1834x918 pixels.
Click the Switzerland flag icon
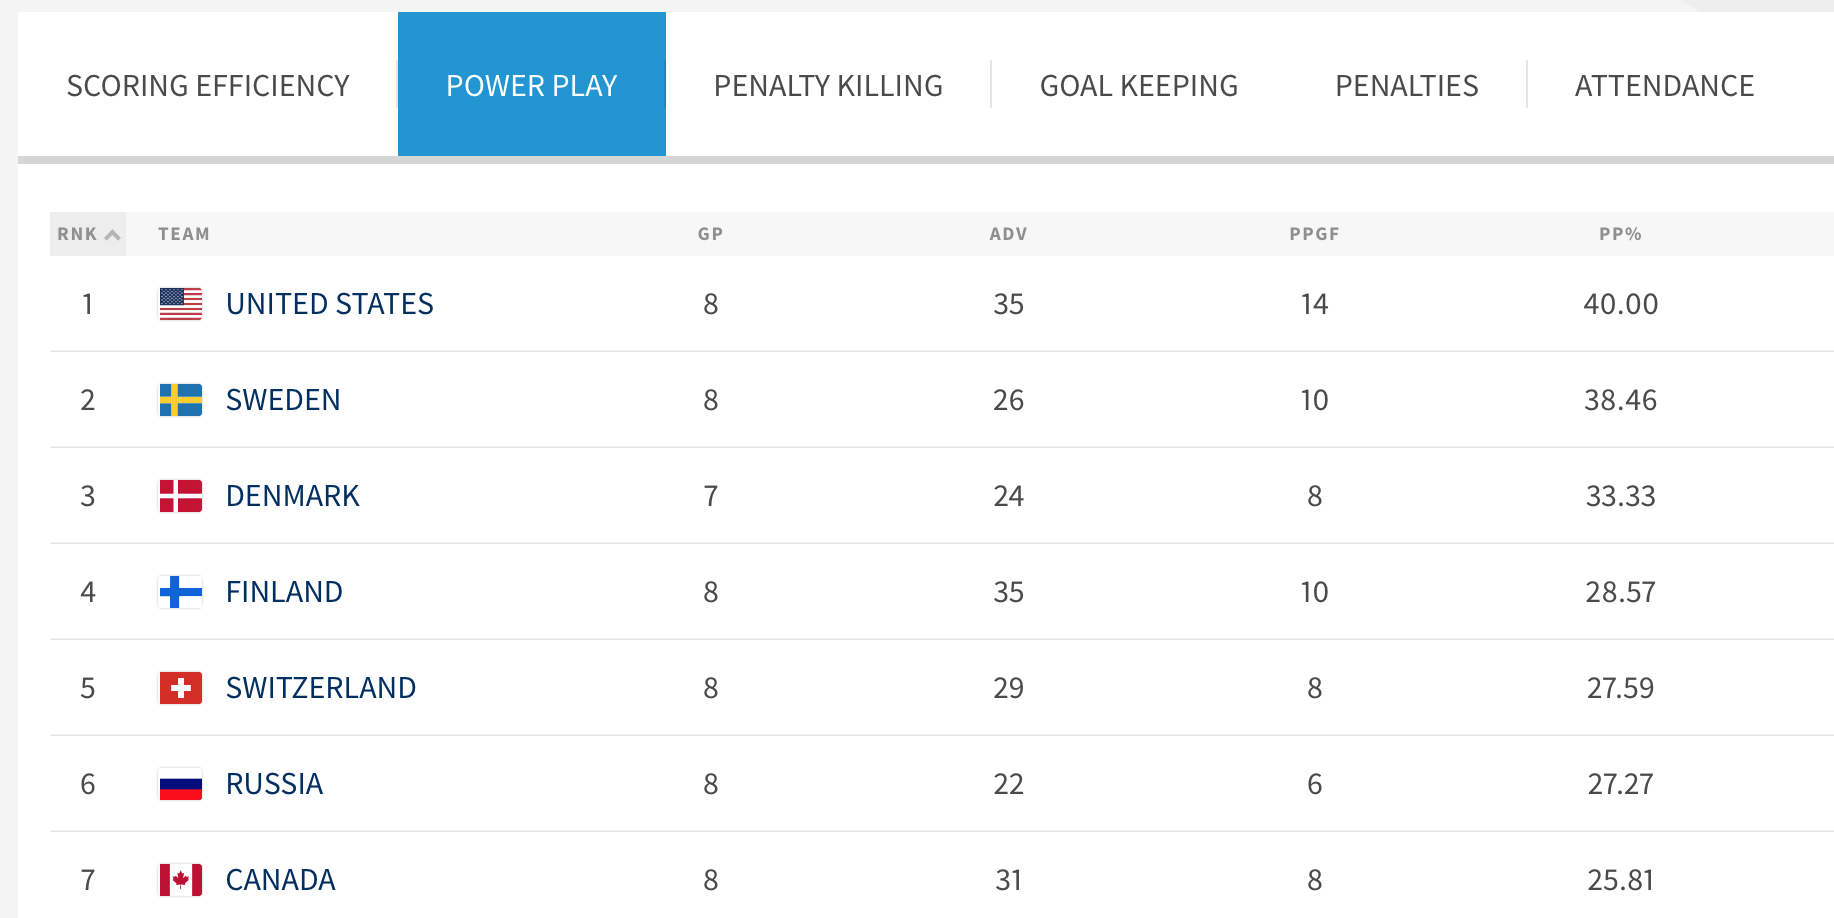181,688
